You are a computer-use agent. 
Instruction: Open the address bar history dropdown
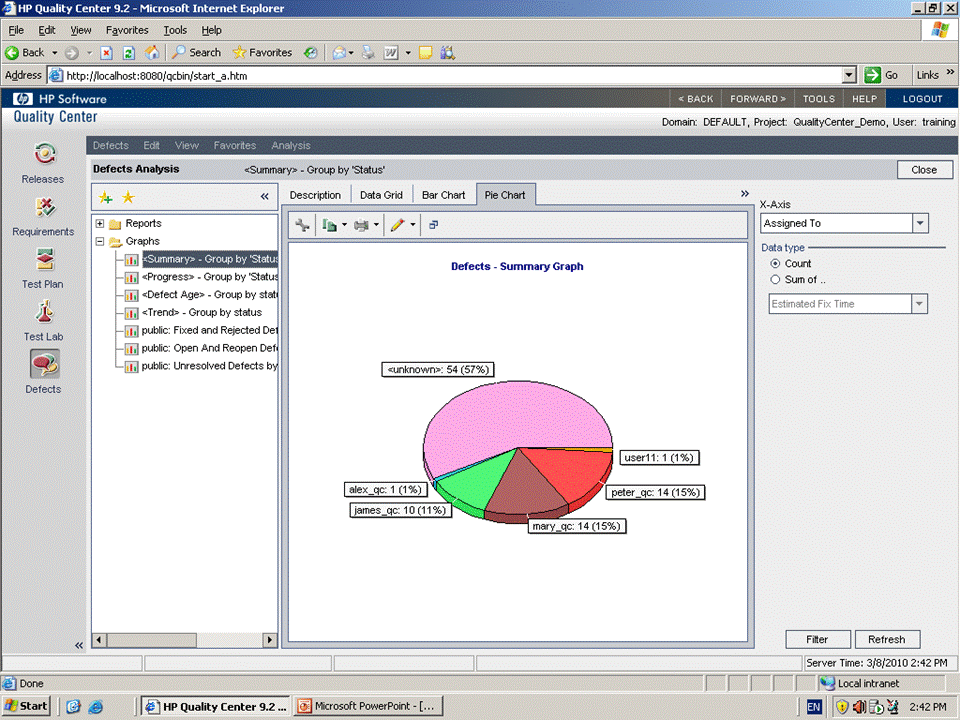(849, 75)
